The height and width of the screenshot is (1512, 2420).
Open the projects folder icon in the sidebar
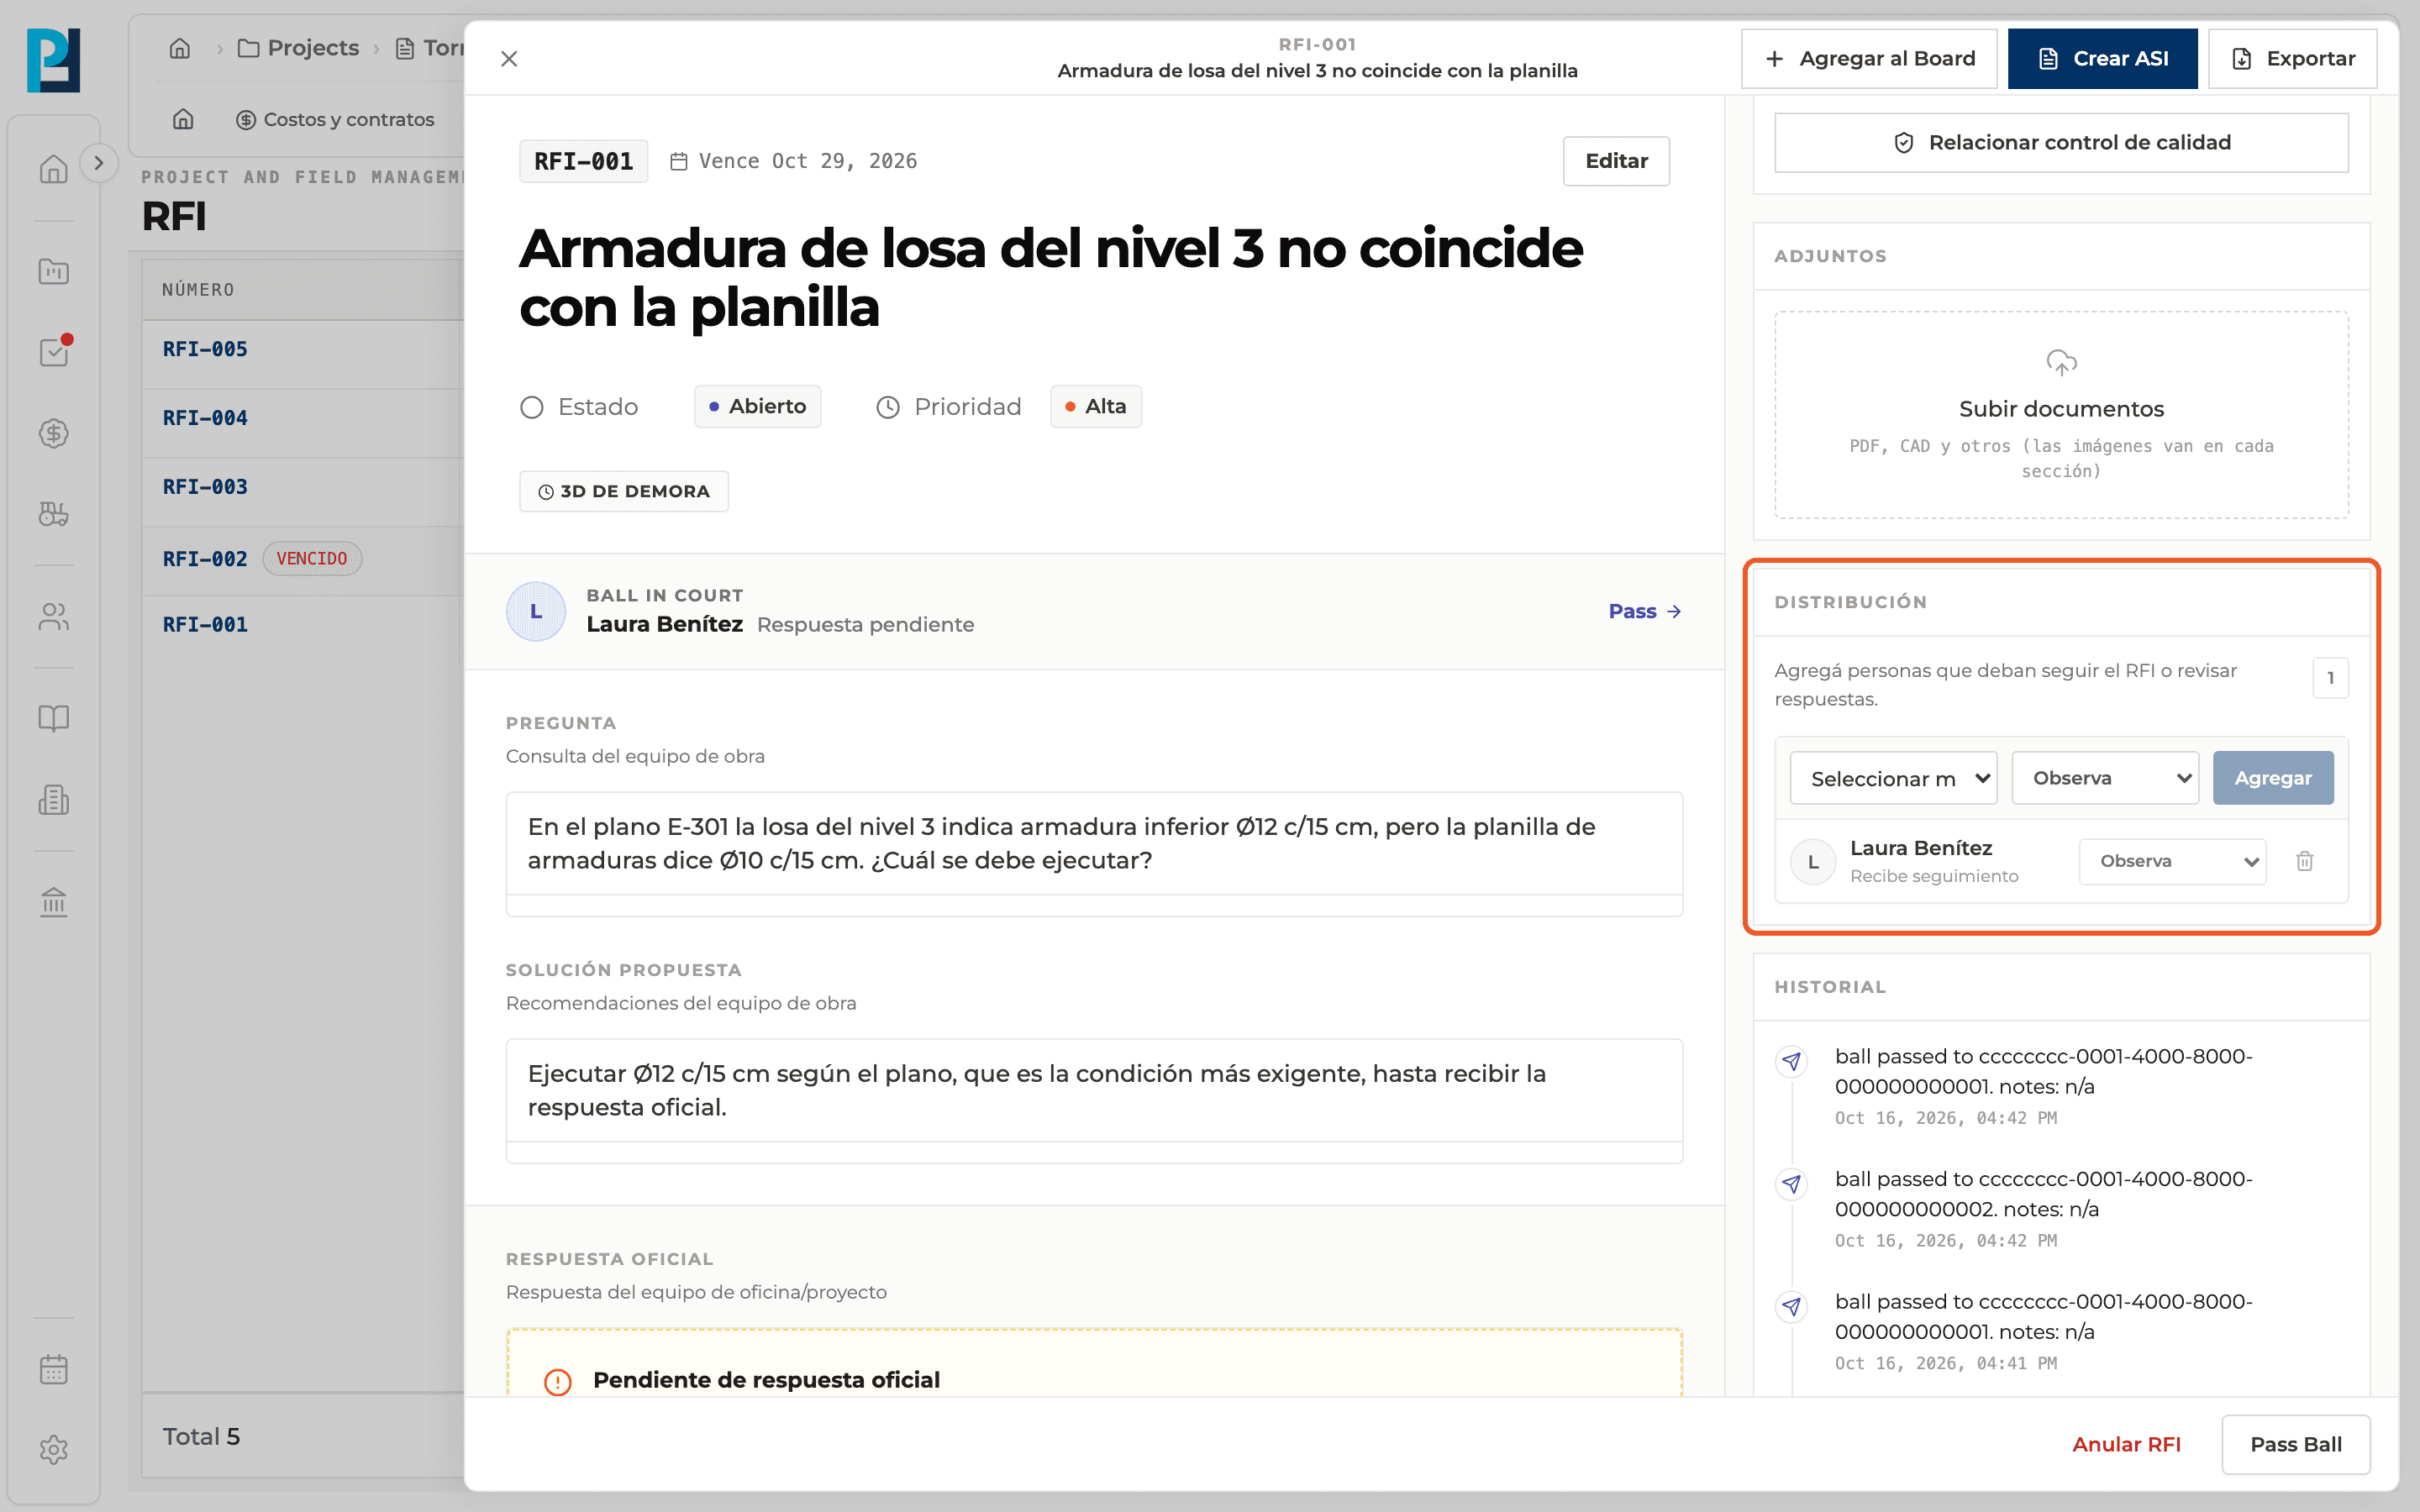click(x=54, y=271)
